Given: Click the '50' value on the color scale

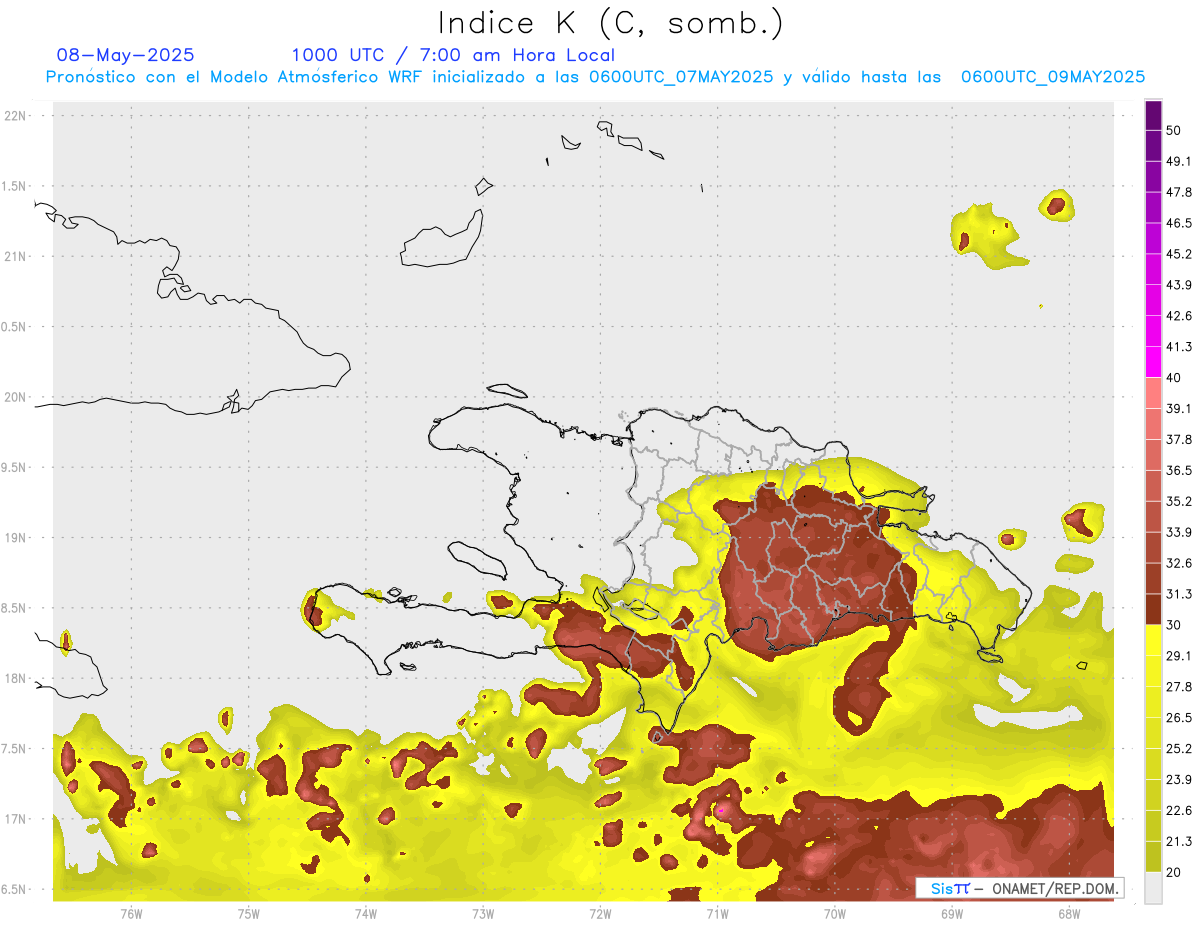Looking at the screenshot, I should coord(1174,131).
